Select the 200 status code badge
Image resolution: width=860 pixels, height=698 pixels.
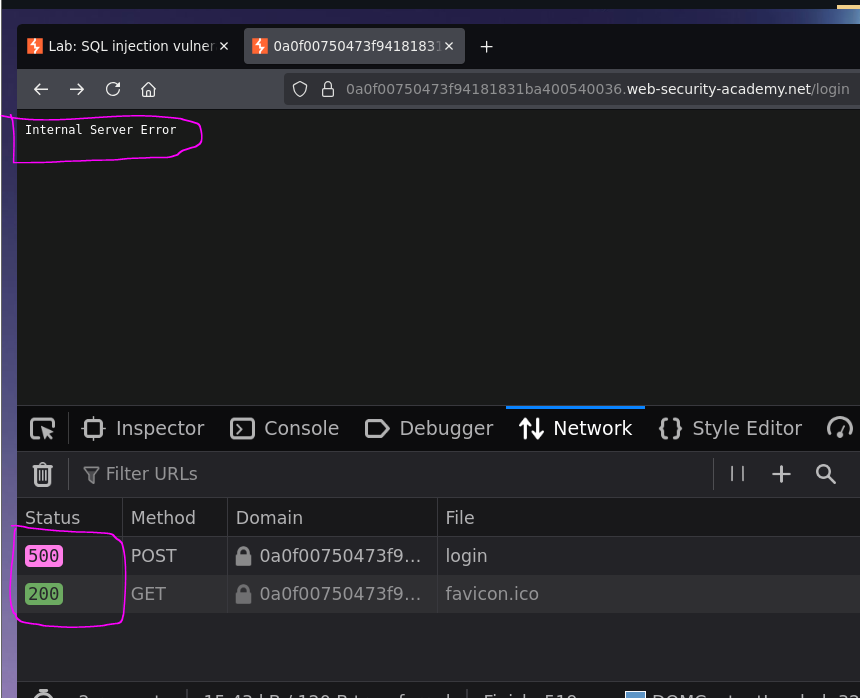pyautogui.click(x=44, y=594)
